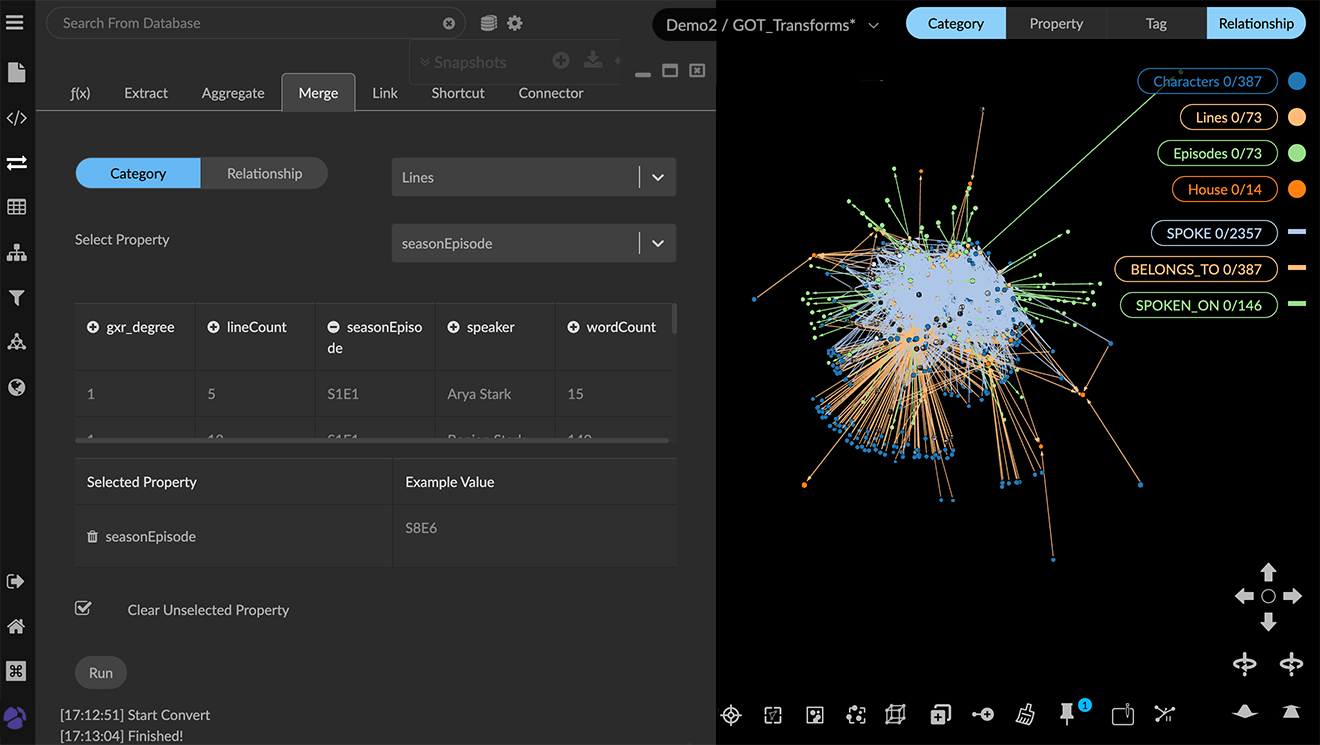This screenshot has height=745, width=1320.
Task: Click the crosshair center-graph icon
Action: (731, 715)
